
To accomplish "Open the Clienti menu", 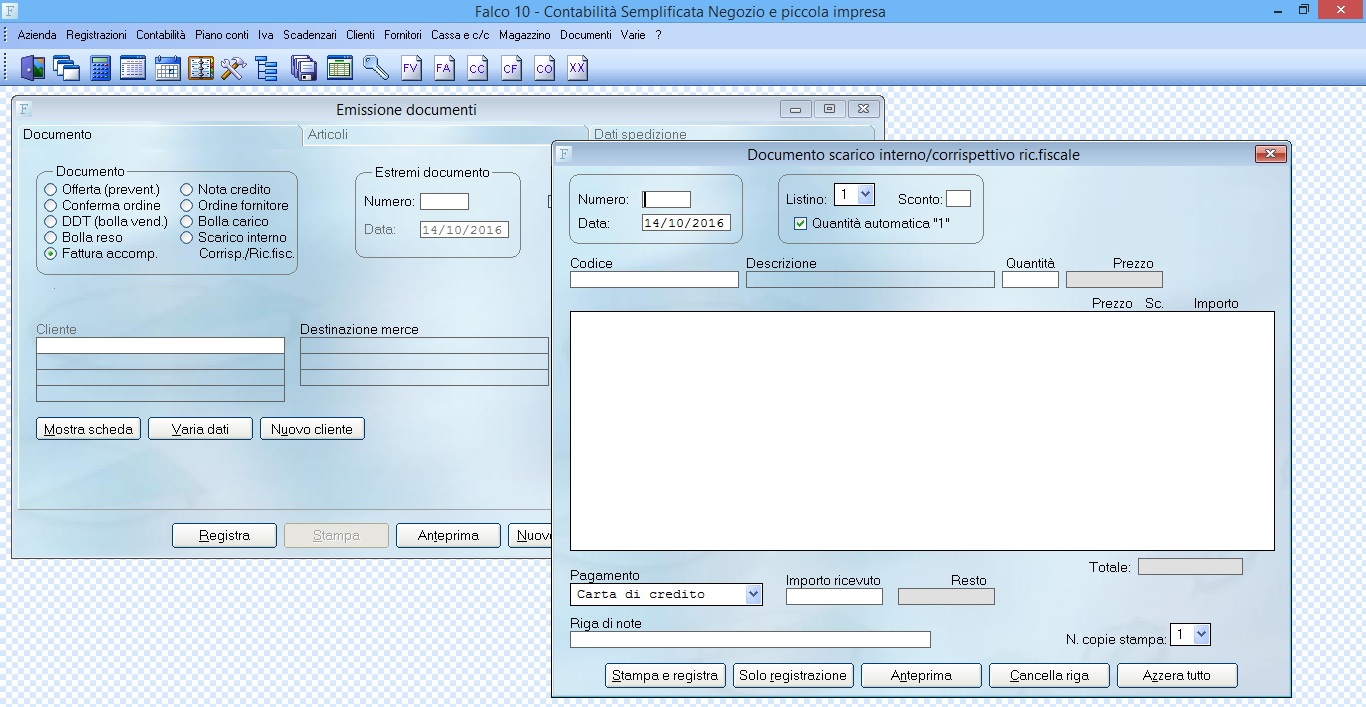I will coord(360,35).
